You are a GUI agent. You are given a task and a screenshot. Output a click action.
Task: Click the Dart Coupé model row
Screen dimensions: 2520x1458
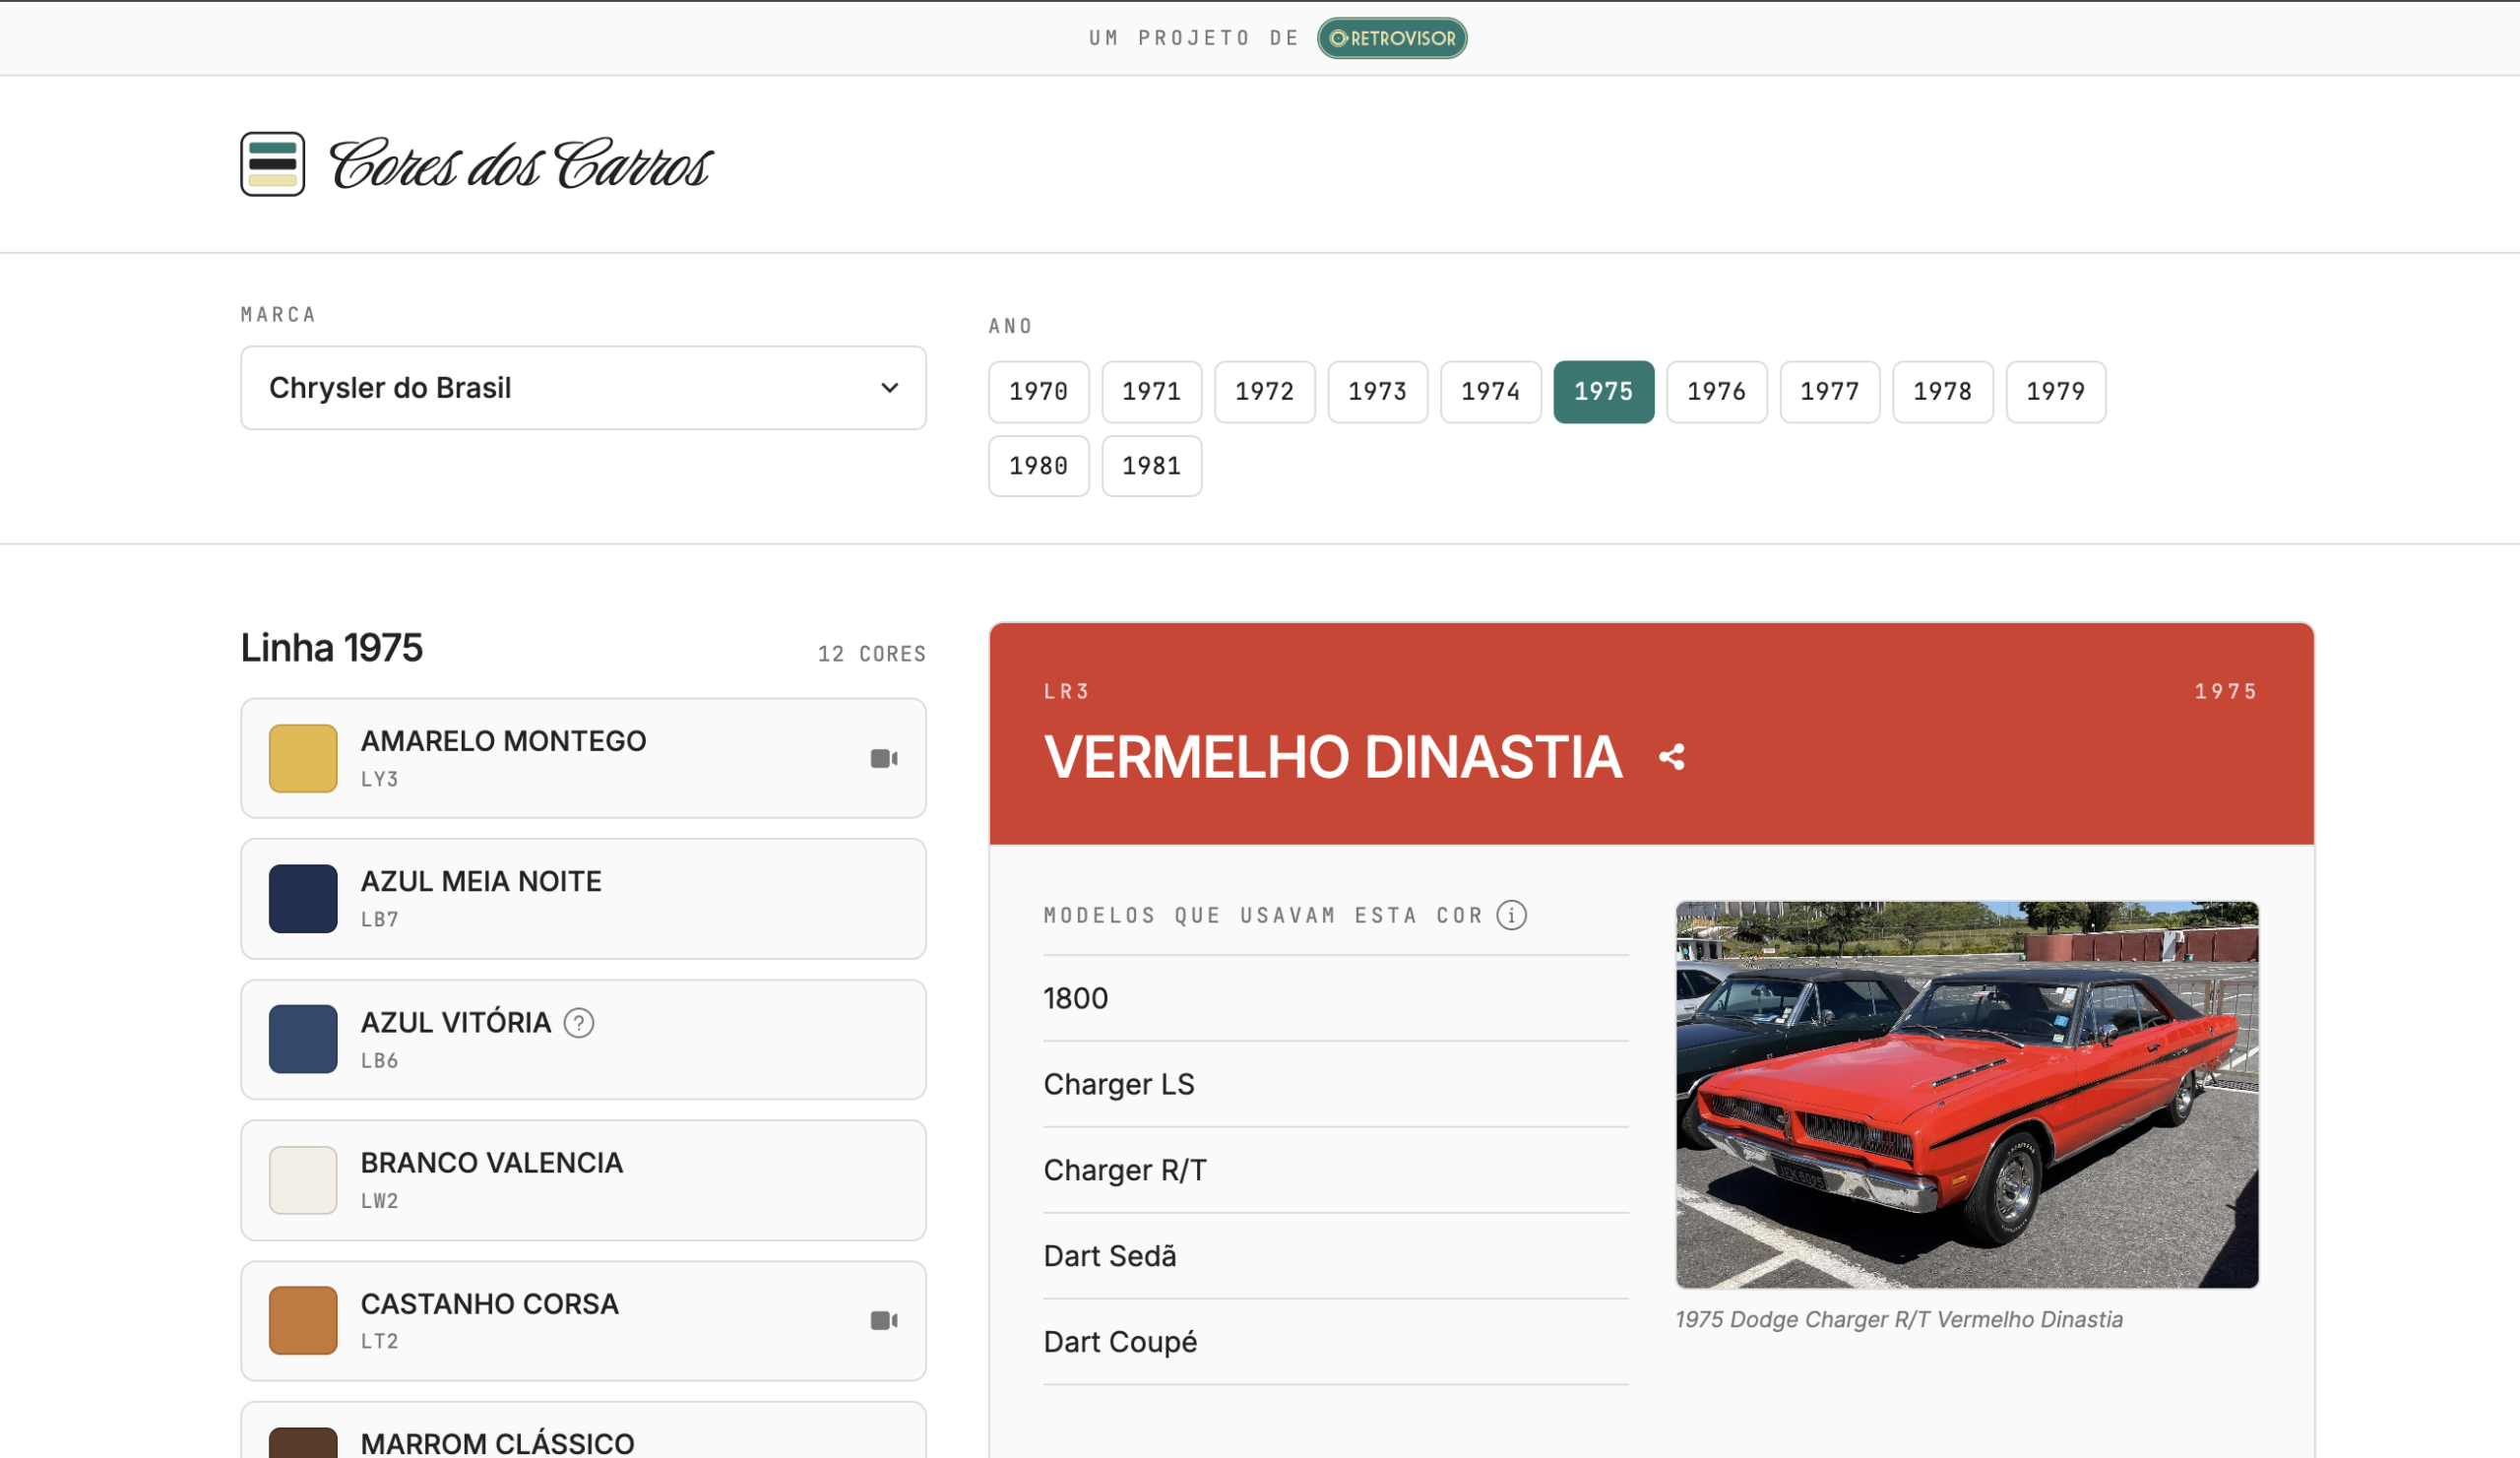pyautogui.click(x=1336, y=1342)
